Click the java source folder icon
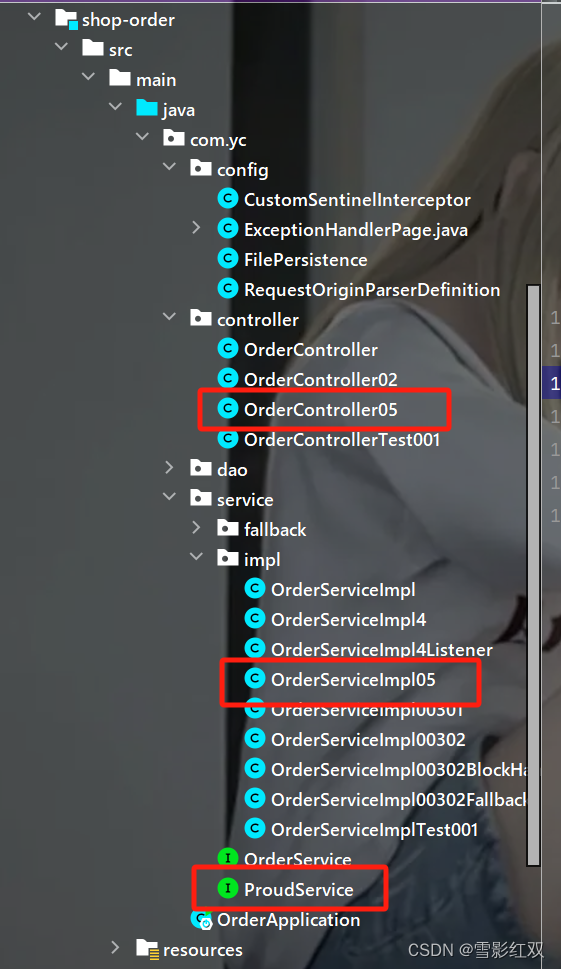This screenshot has height=969, width=561. tap(147, 109)
